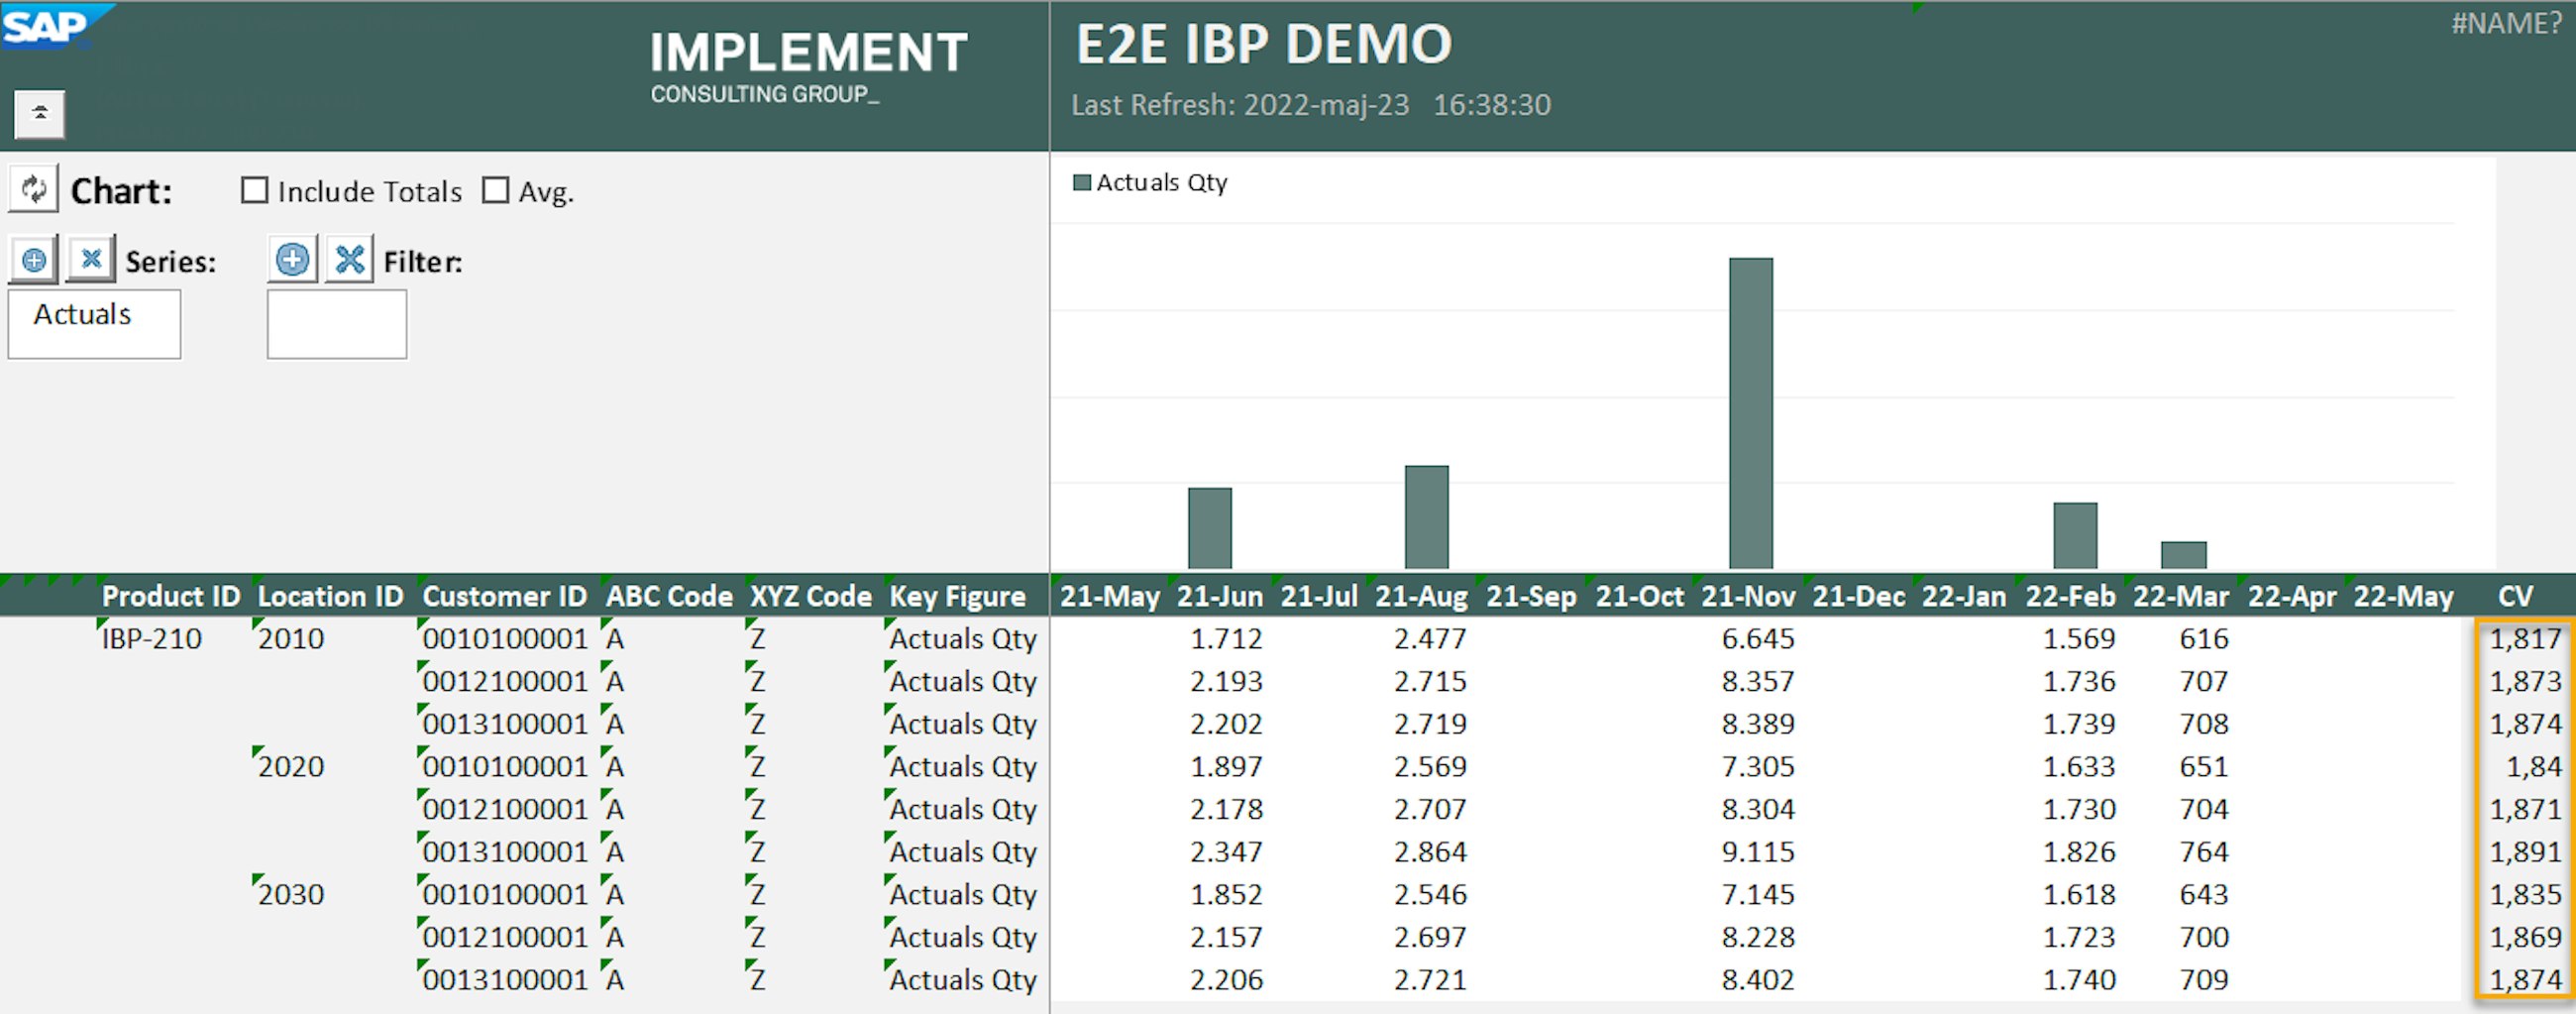Enable the Include Totals checkbox
2576x1014 pixels.
coord(255,191)
